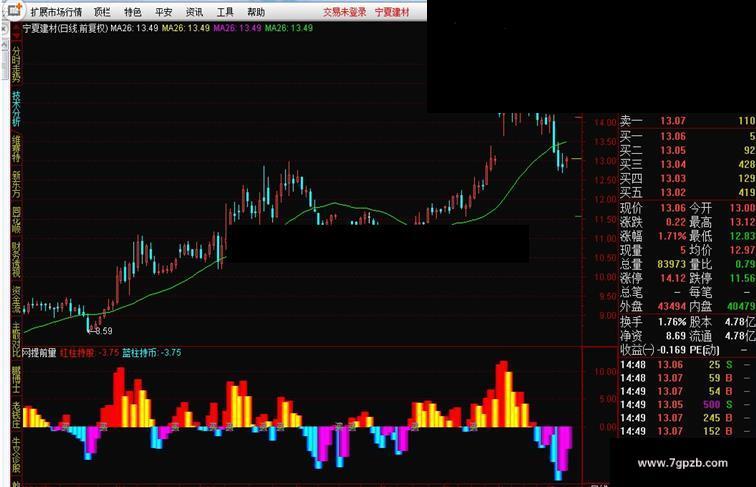Image resolution: width=756 pixels, height=487 pixels.
Task: Click the 买三 bid row at 13.04
Action: pyautogui.click(x=688, y=164)
